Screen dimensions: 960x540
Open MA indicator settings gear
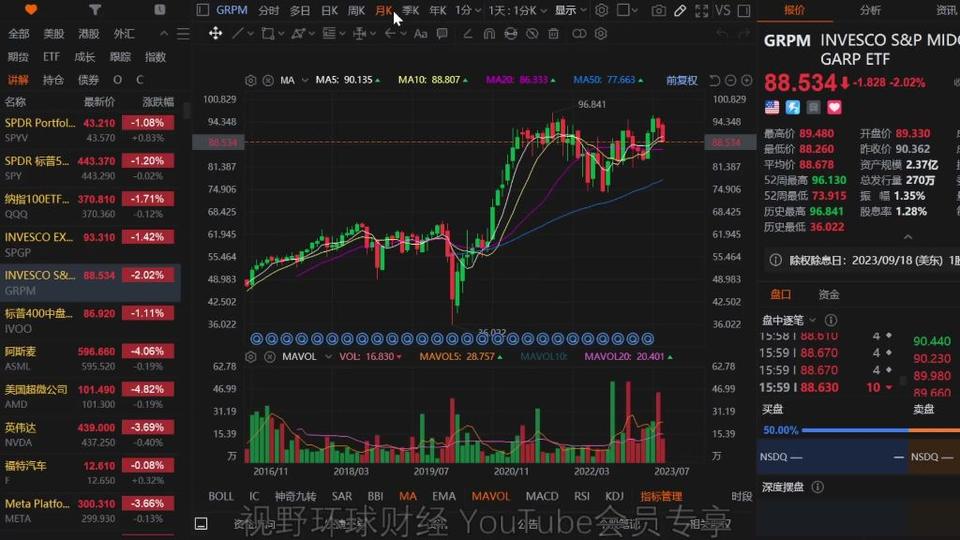pyautogui.click(x=250, y=80)
